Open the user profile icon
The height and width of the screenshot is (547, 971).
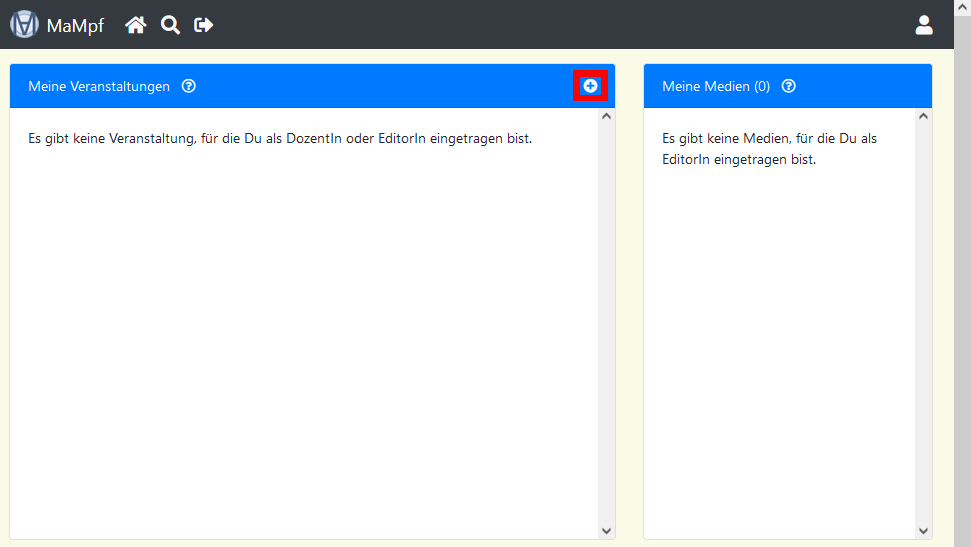(x=924, y=25)
